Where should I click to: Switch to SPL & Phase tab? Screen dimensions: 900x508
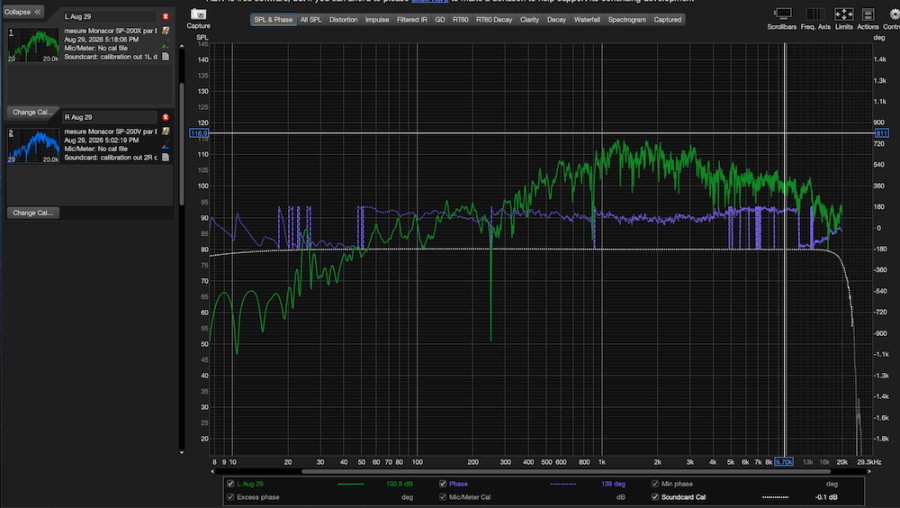[273, 20]
